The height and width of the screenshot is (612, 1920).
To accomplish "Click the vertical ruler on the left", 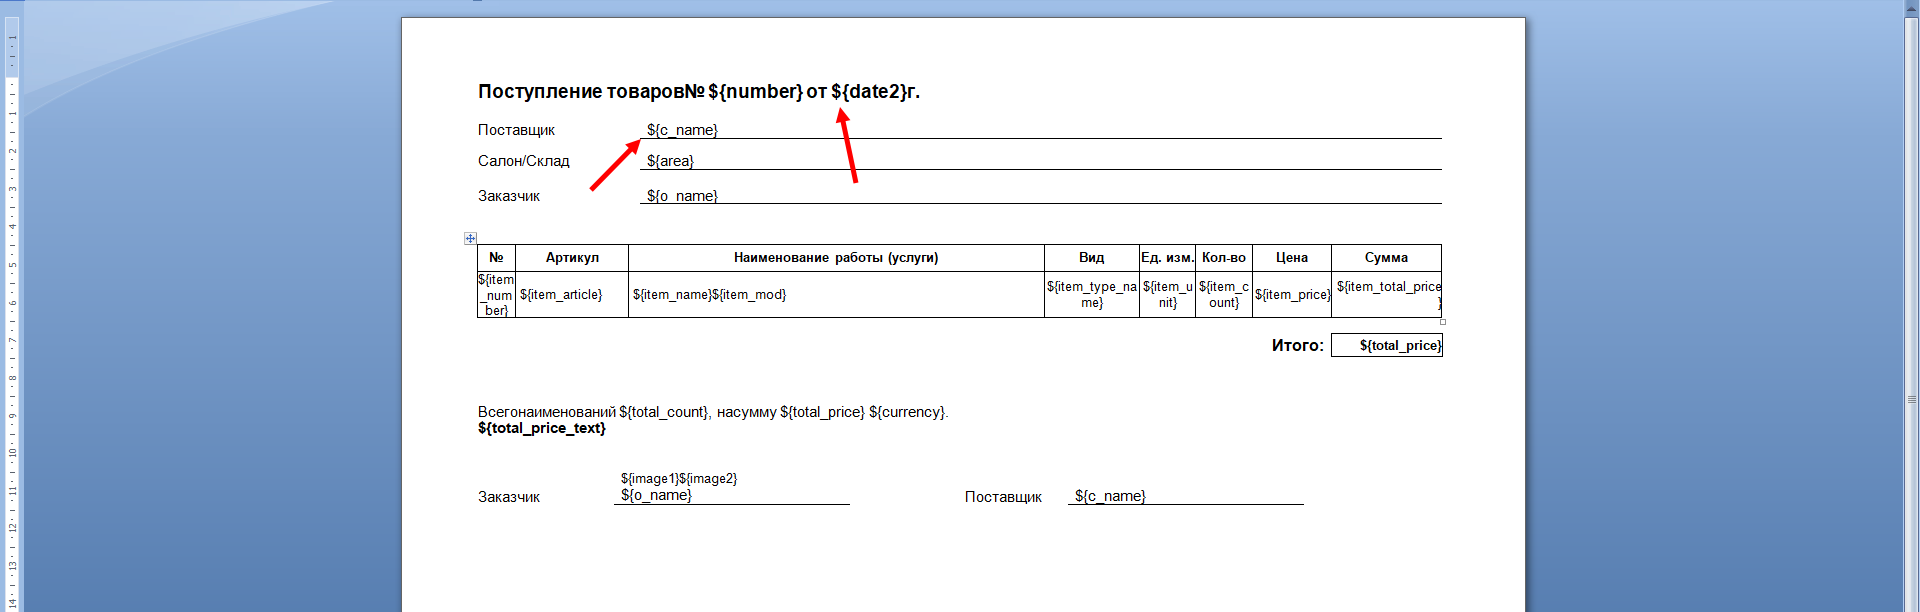I will tap(12, 300).
